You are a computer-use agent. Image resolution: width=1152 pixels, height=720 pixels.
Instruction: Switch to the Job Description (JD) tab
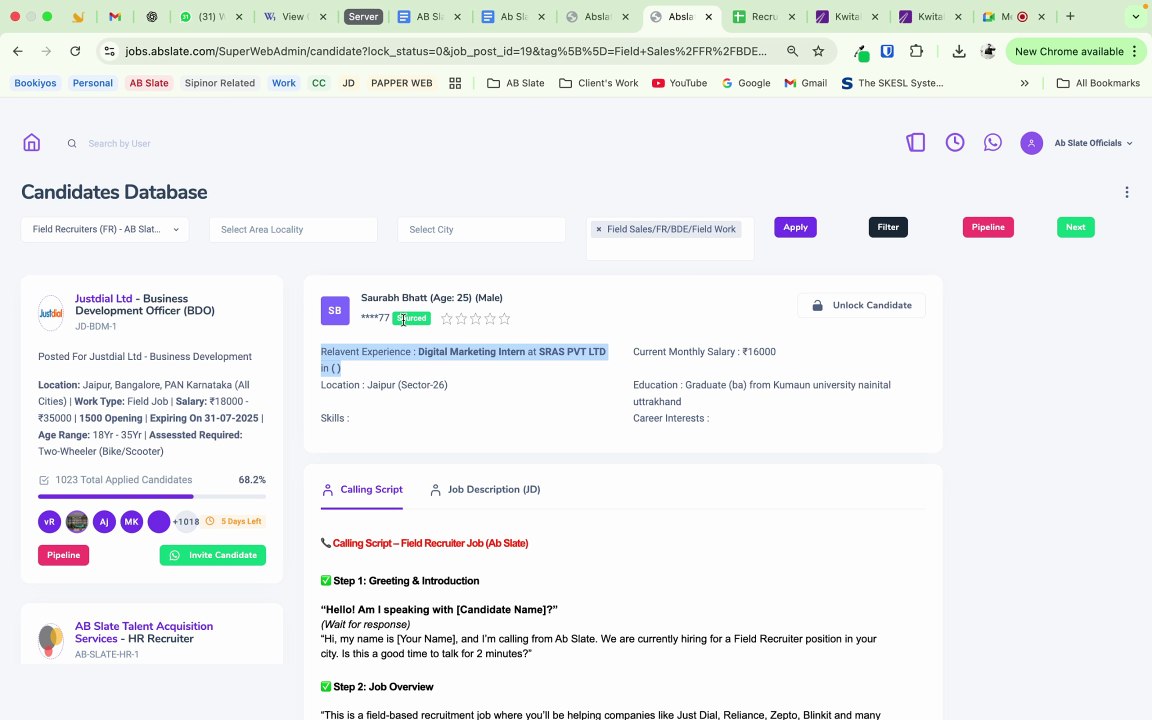(x=485, y=489)
